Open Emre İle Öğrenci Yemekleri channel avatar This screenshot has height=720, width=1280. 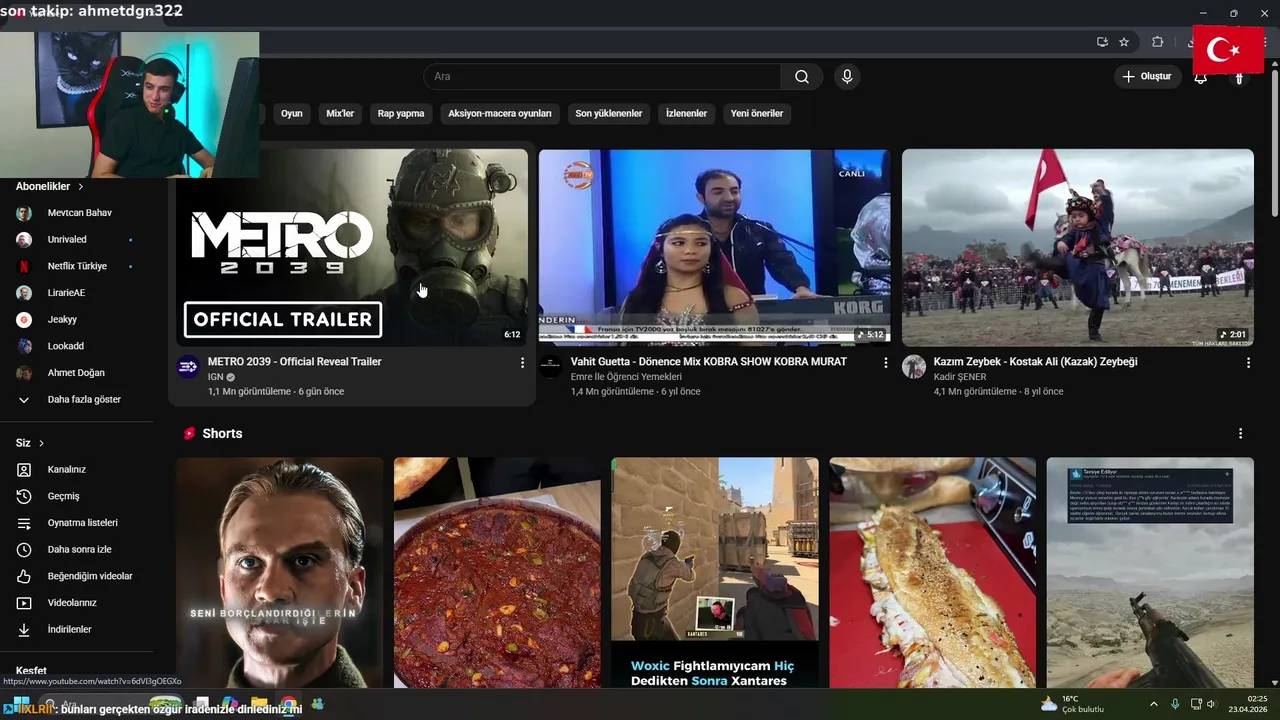pyautogui.click(x=551, y=367)
